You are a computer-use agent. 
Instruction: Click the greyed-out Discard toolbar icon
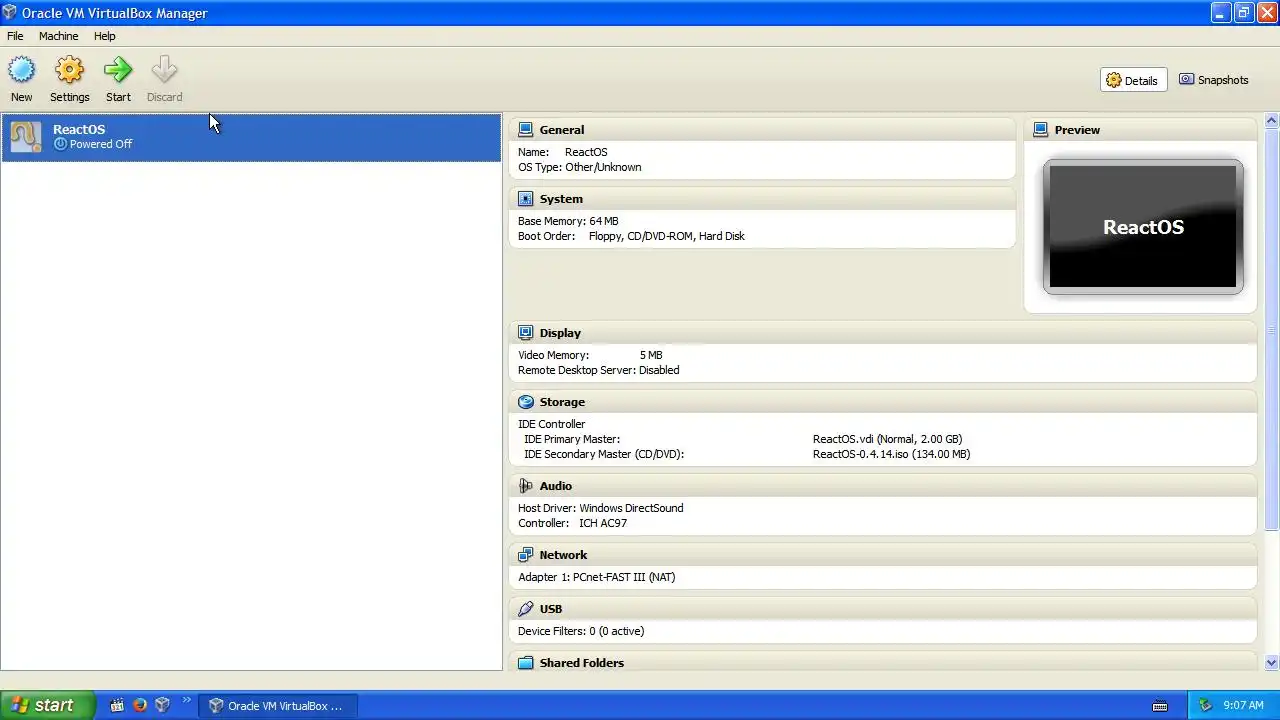164,70
